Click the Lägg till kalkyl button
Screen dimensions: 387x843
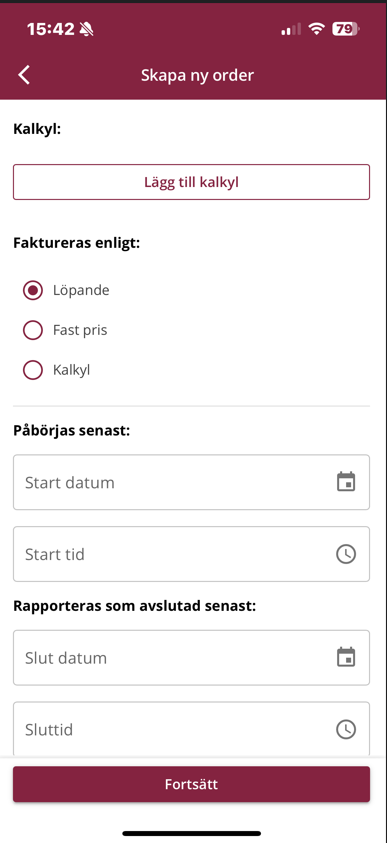(x=191, y=182)
